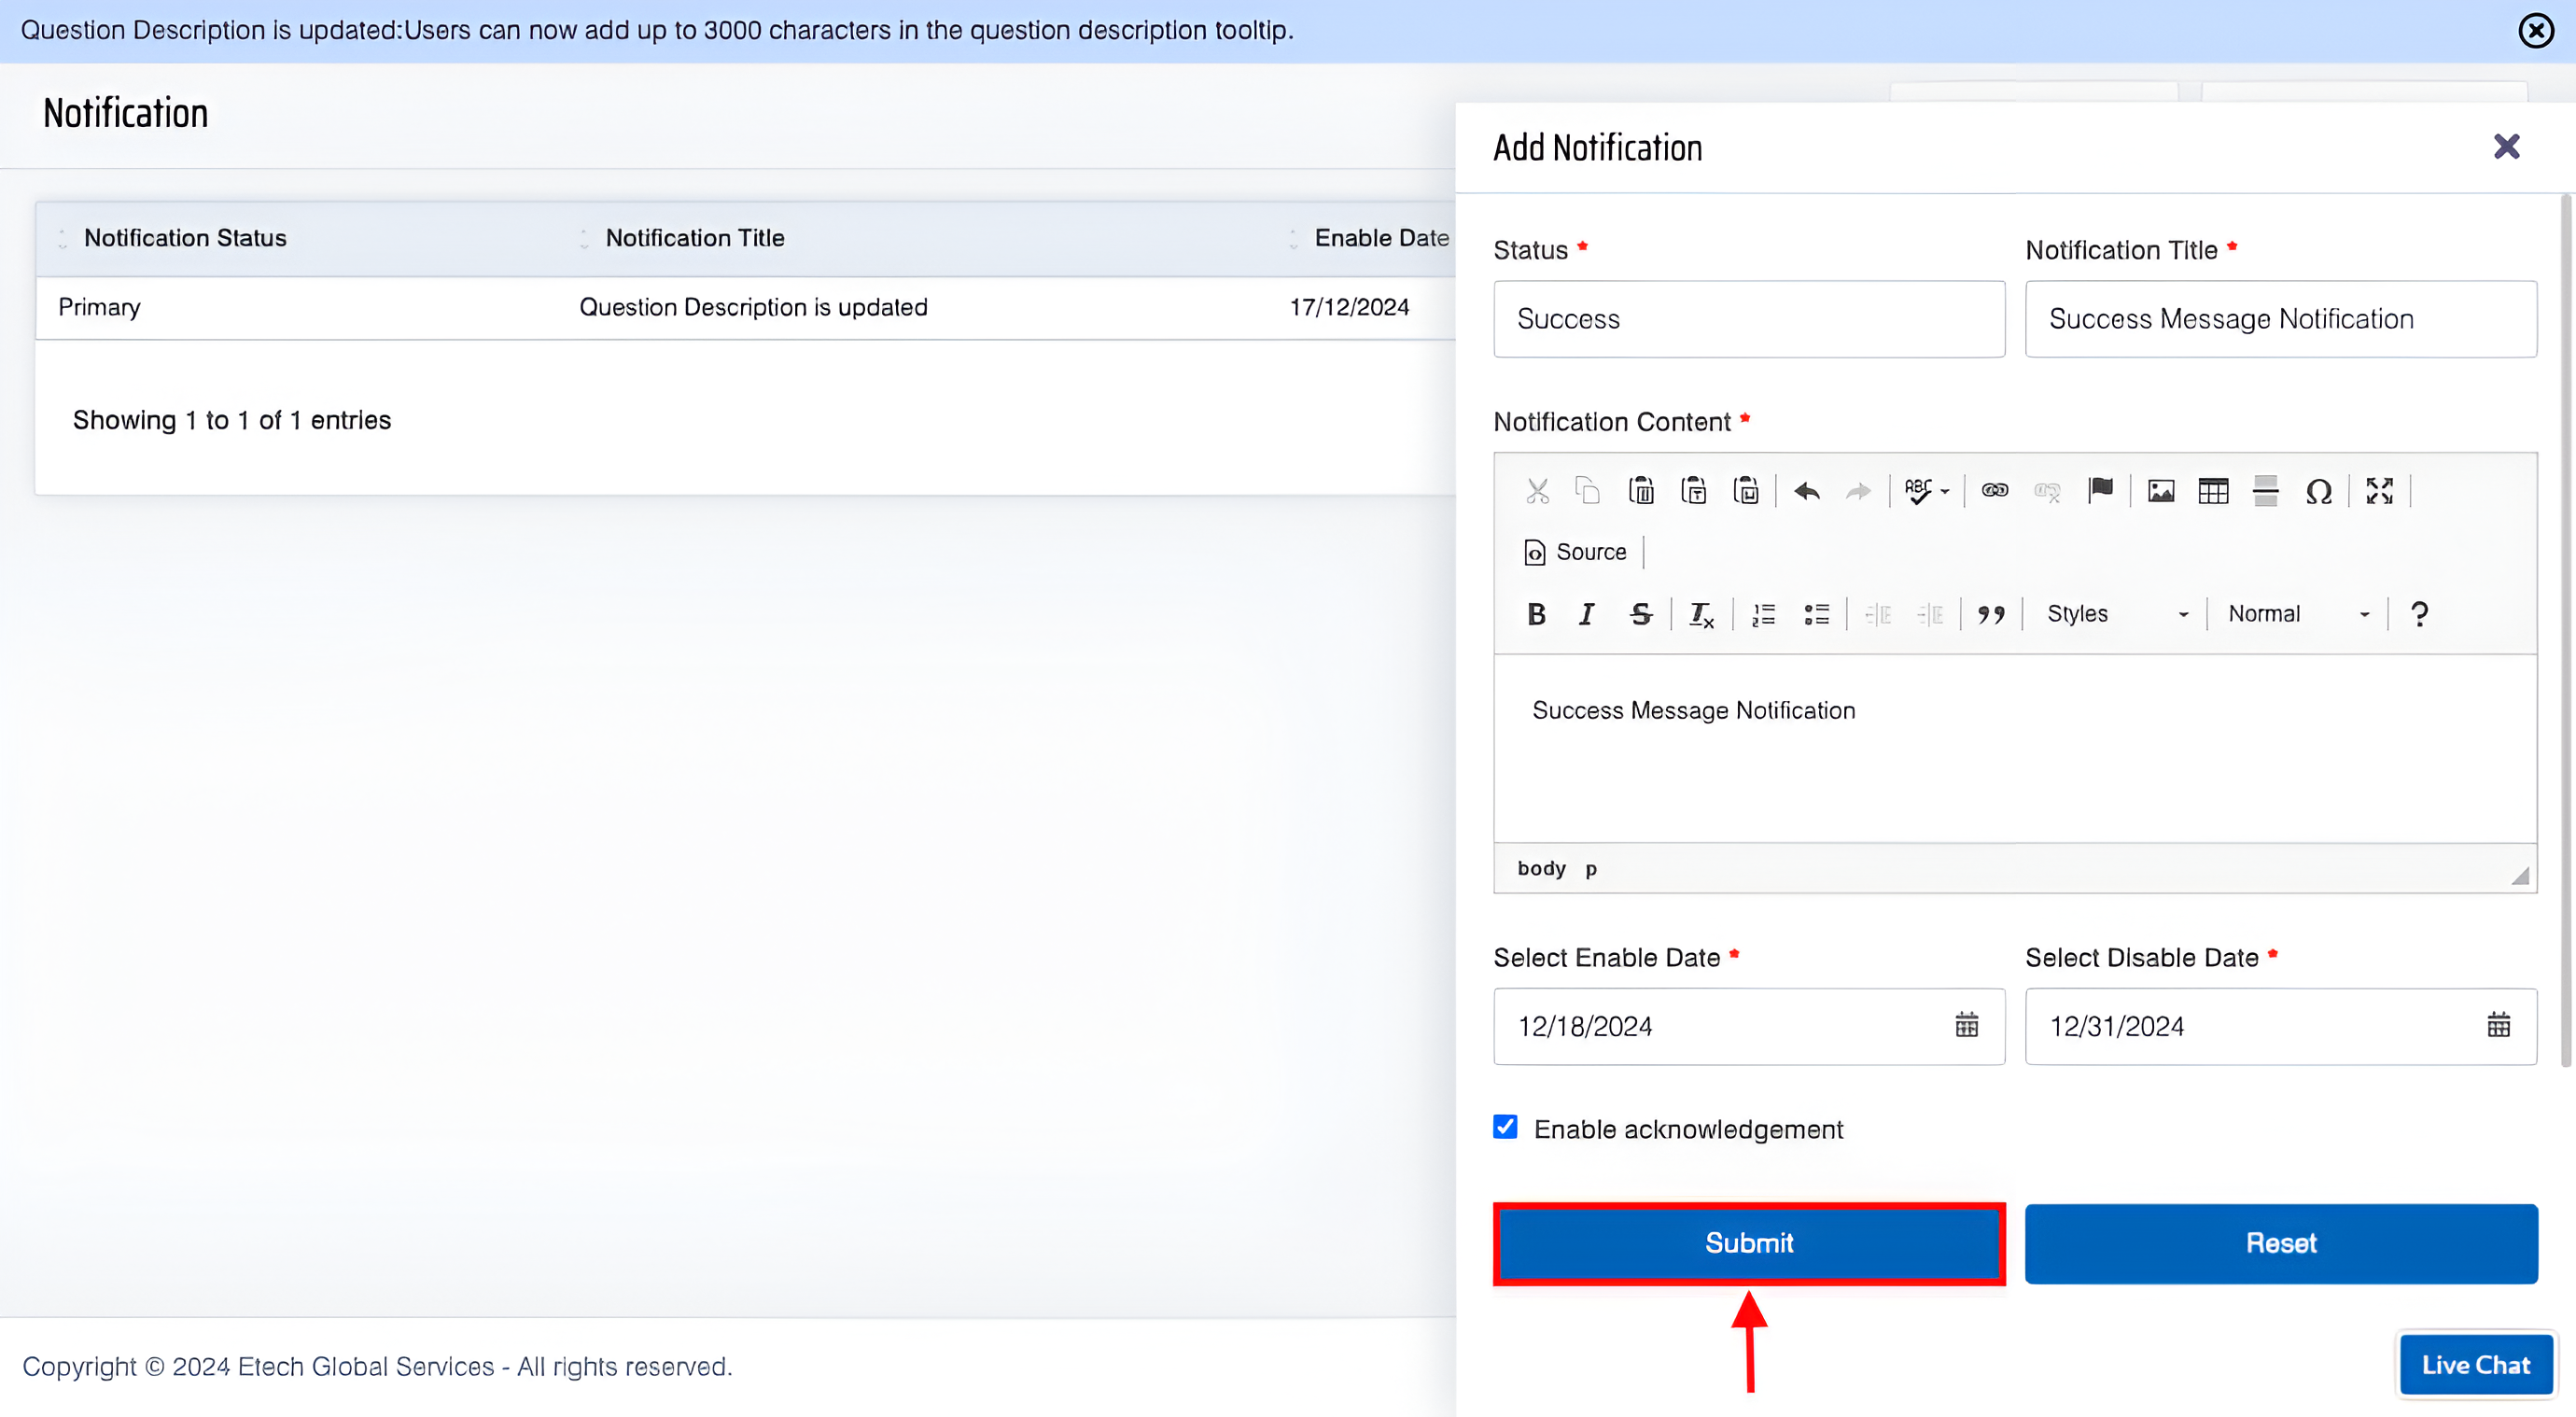Click the Link insertion icon

tap(1995, 491)
